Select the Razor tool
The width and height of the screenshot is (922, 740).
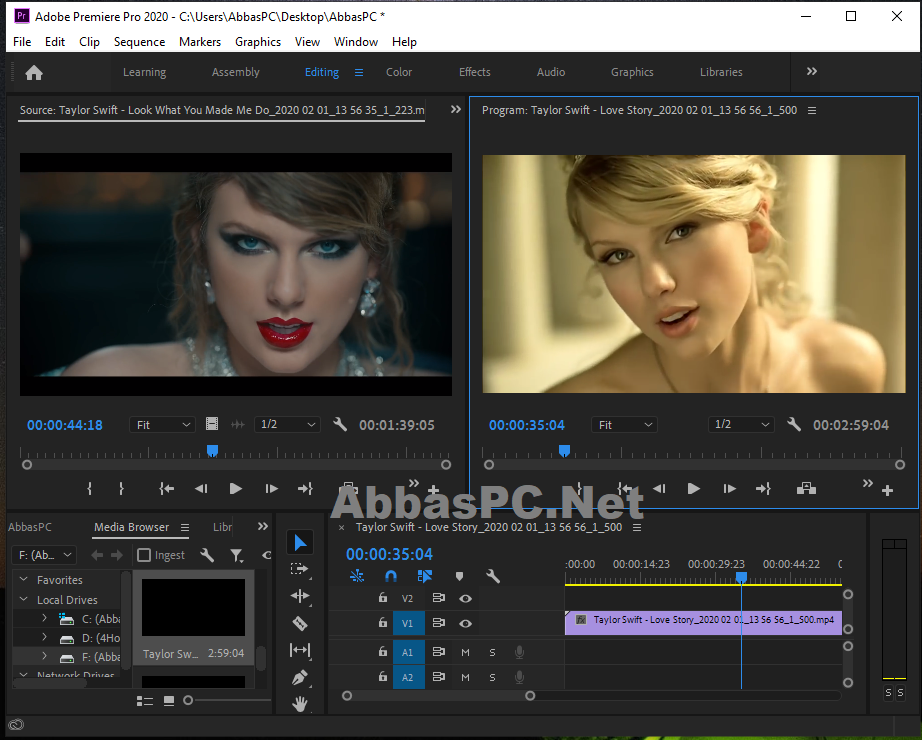(299, 623)
